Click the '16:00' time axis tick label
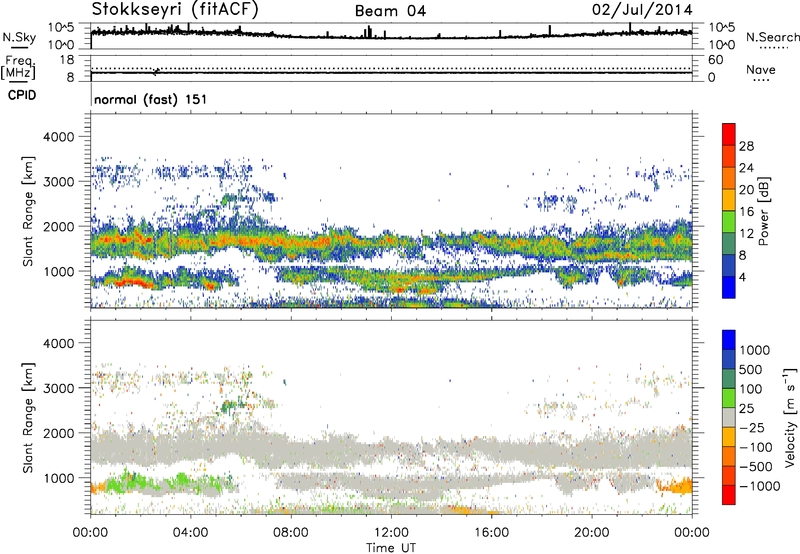Screen dimensions: 800x554 (491, 532)
